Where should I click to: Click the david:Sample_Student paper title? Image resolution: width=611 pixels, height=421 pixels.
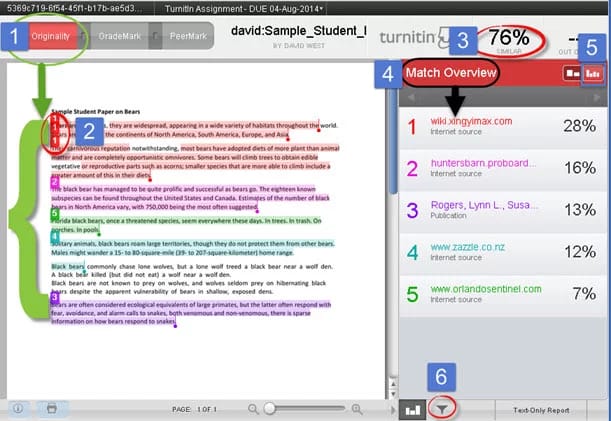298,31
